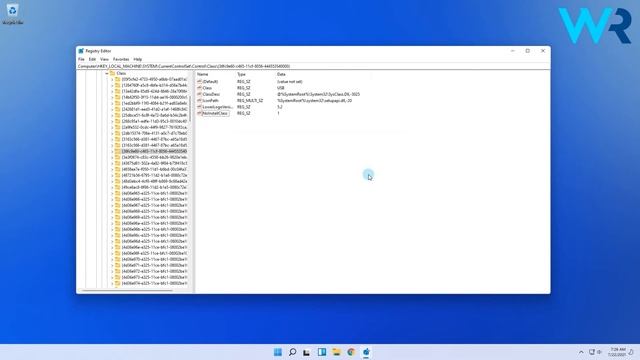This screenshot has width=640, height=360.
Task: Click the tree pane vertical scrollbar
Action: coord(191,108)
